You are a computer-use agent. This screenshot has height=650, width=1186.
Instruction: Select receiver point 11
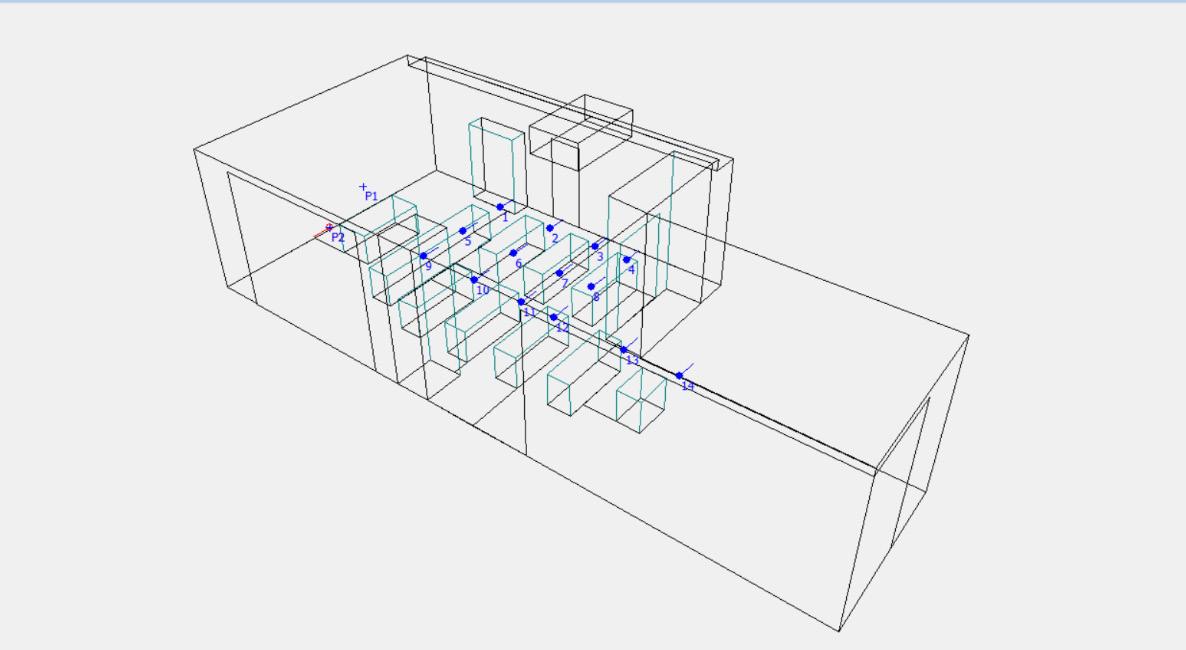coord(521,301)
